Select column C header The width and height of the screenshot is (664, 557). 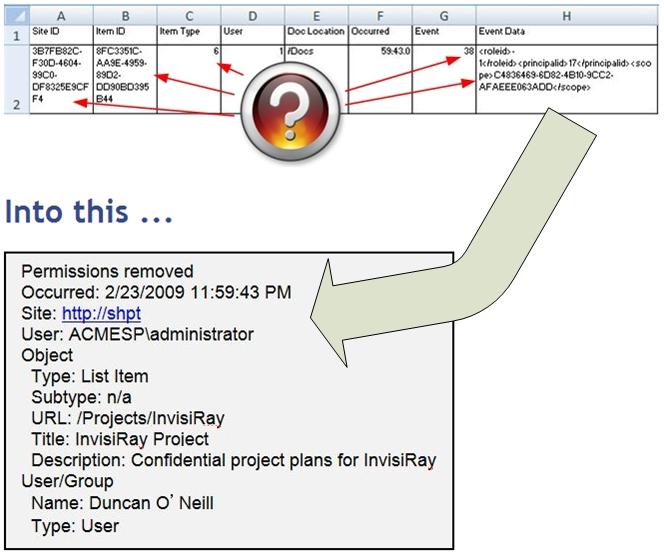pos(188,13)
